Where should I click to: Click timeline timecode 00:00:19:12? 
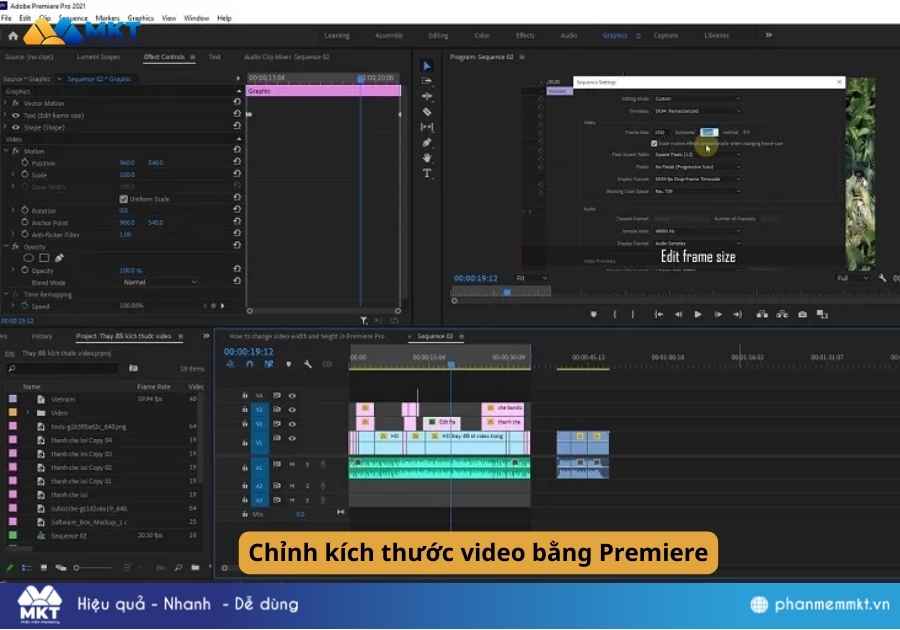[x=249, y=352]
